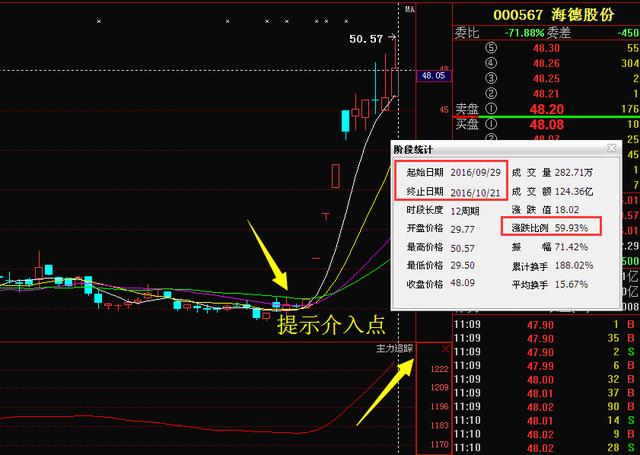Click the 成交额 value 124.36亿

(573, 191)
